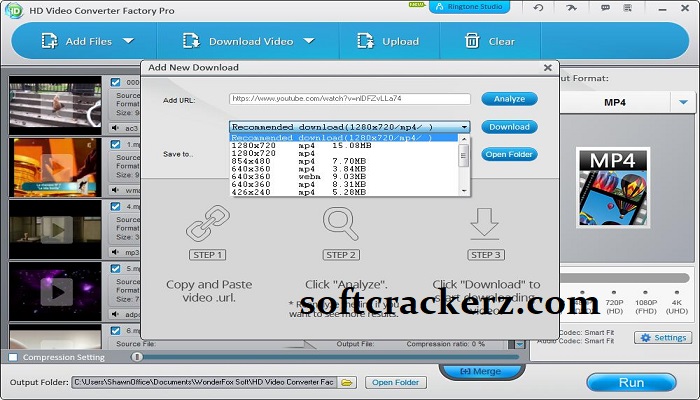Image resolution: width=700 pixels, height=400 pixels.
Task: Click the Step 1 chain link icon
Action: [x=208, y=223]
